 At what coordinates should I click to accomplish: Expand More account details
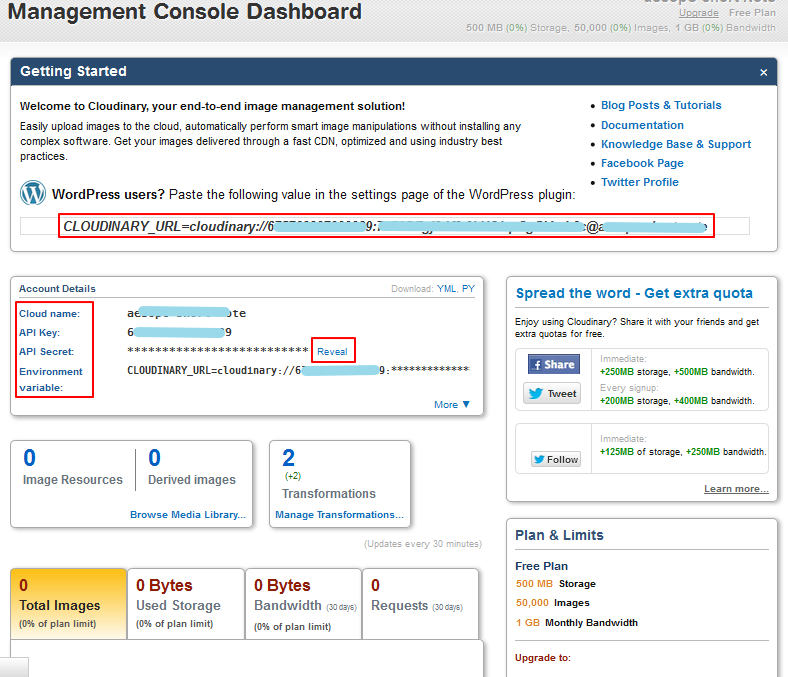click(x=452, y=405)
